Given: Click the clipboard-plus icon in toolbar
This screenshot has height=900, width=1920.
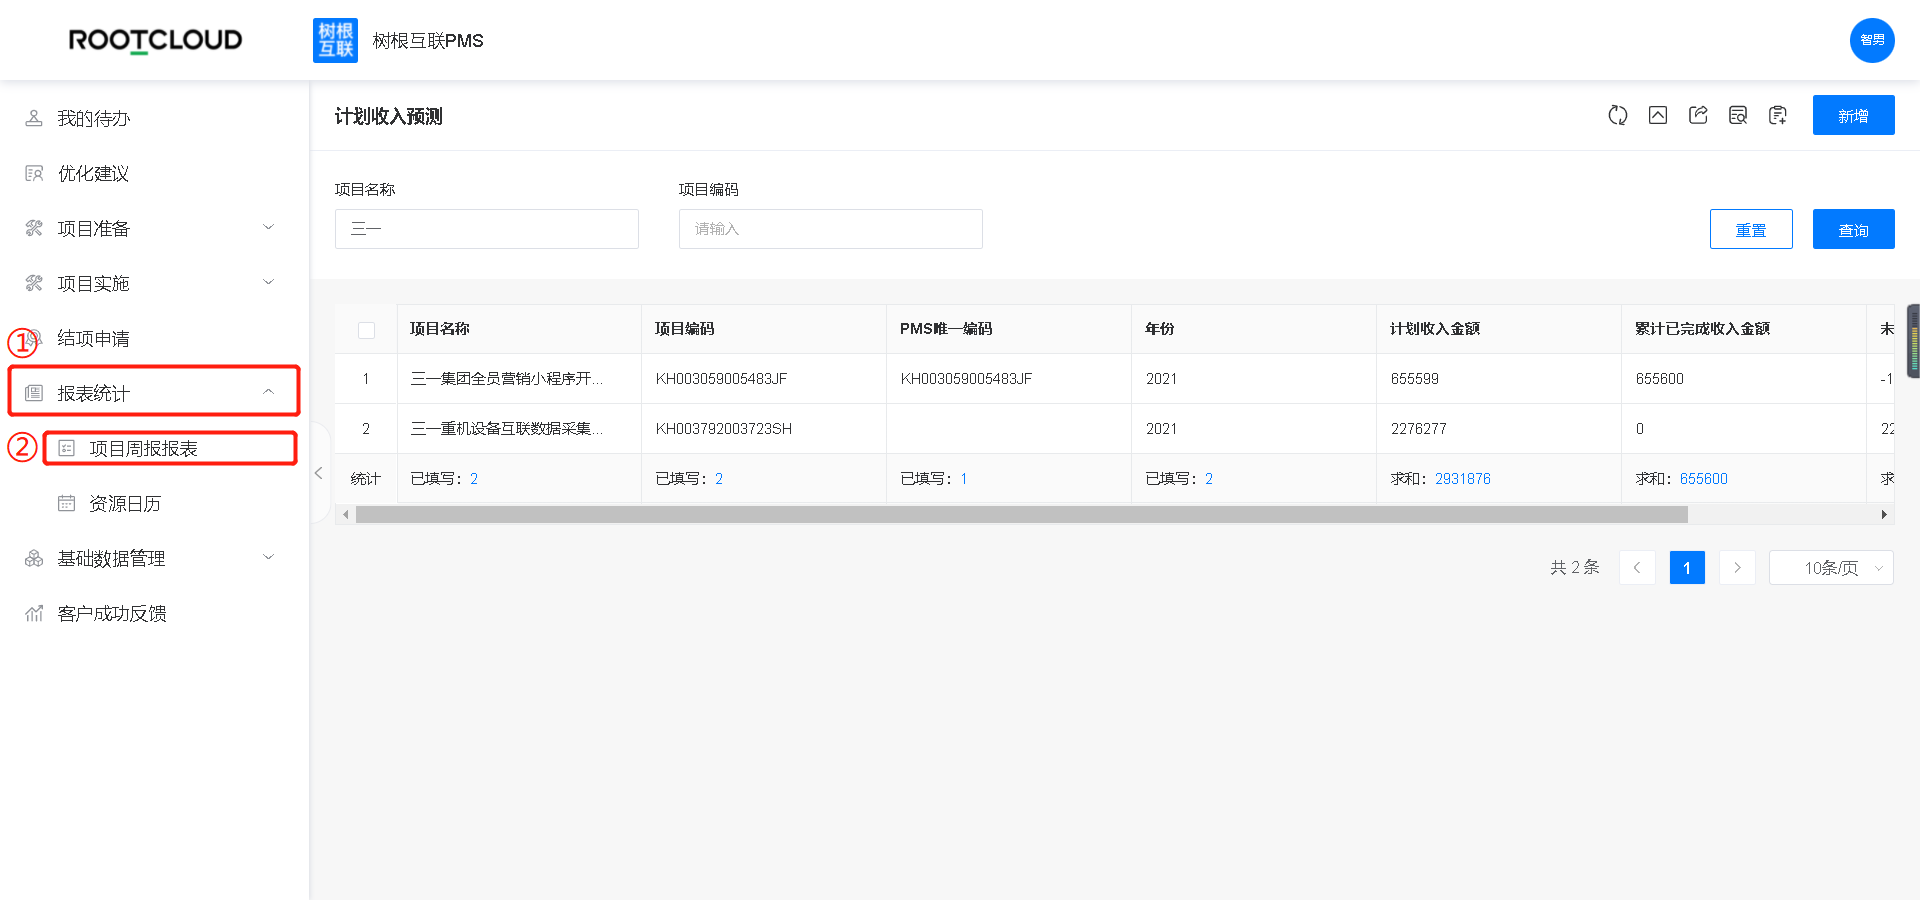Looking at the screenshot, I should tap(1778, 115).
